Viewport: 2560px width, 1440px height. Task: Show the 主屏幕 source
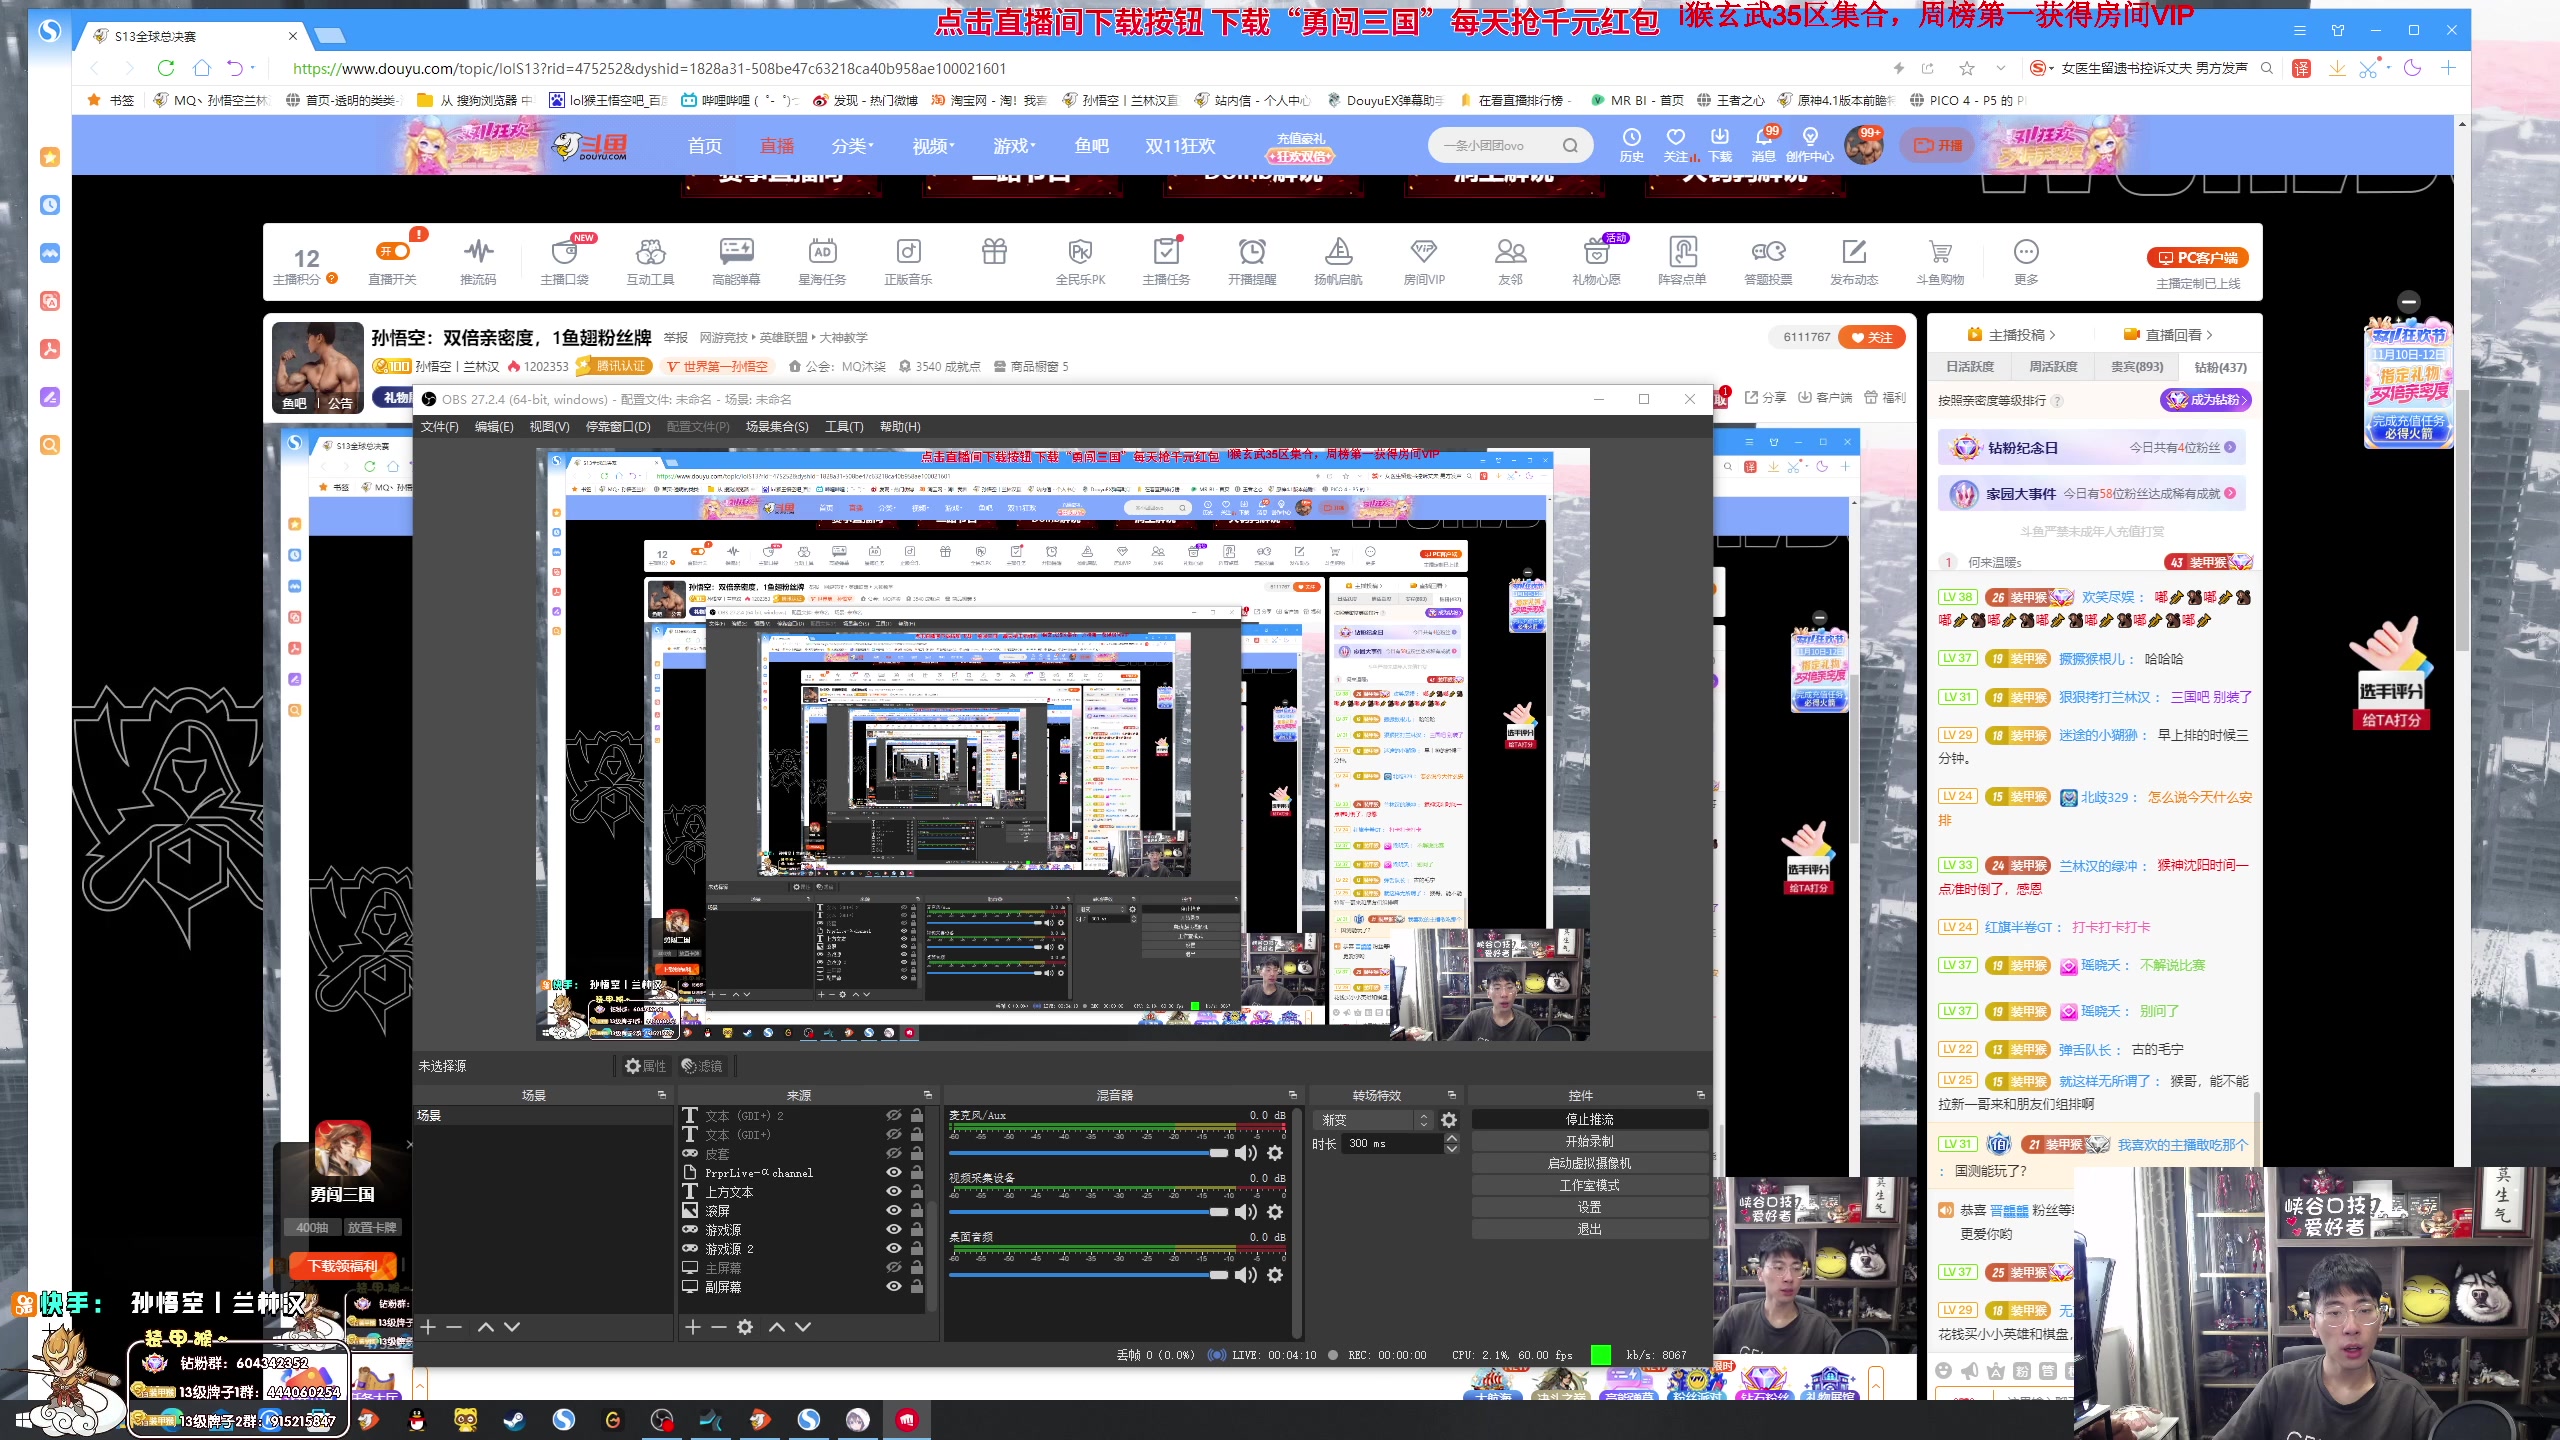893,1267
